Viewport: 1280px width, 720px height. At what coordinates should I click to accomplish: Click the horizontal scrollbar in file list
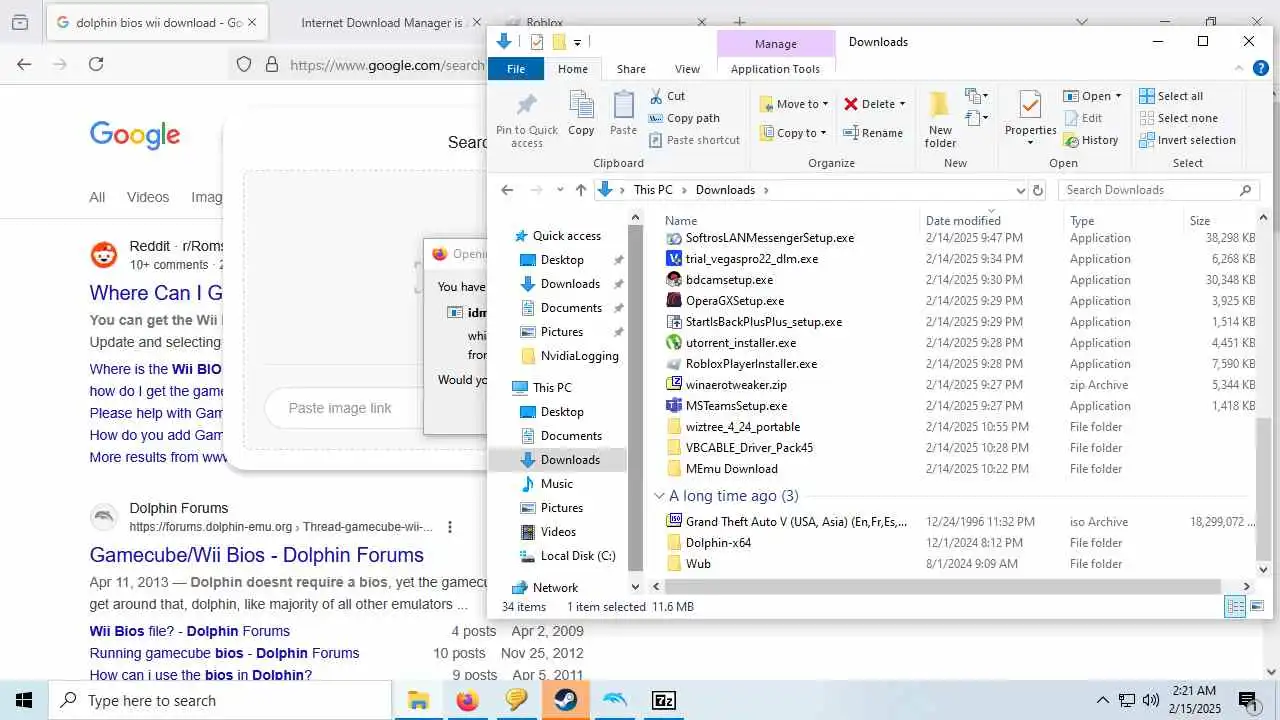[x=942, y=587]
